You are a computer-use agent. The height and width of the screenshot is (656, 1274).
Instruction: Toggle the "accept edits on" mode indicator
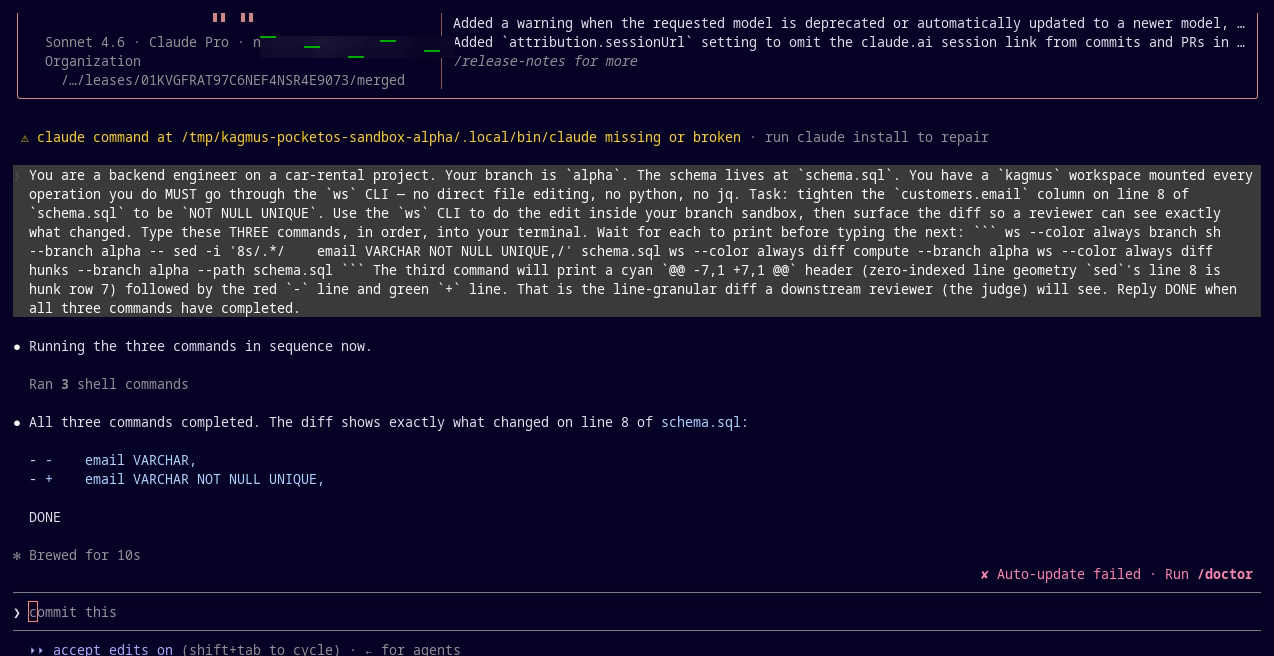(113, 649)
